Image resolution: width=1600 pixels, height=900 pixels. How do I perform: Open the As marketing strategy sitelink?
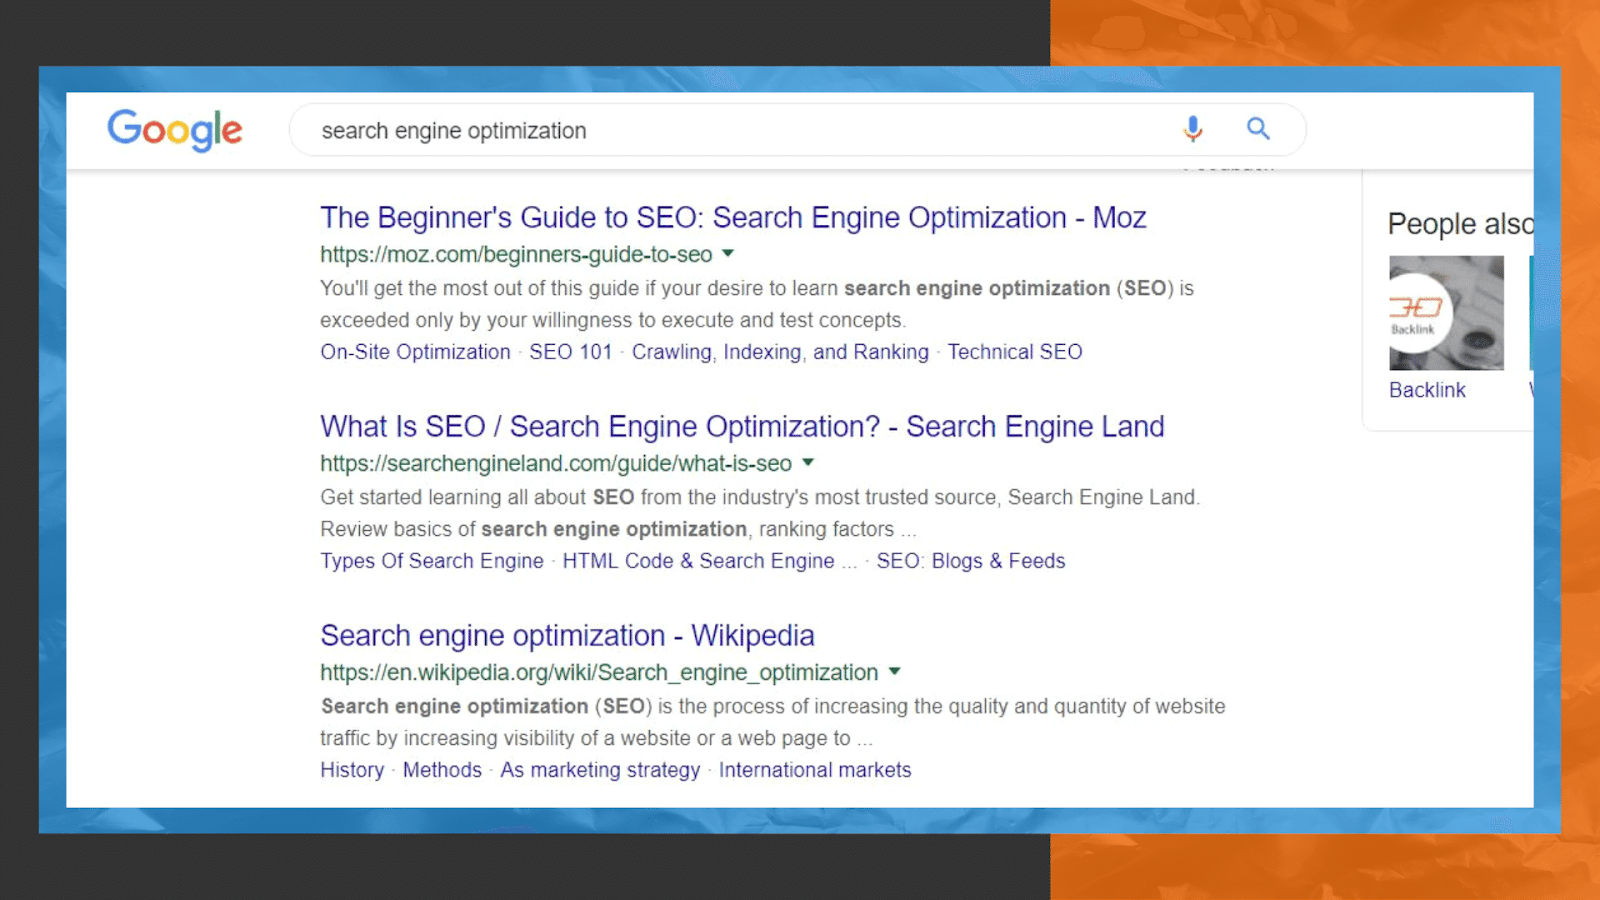click(x=600, y=770)
